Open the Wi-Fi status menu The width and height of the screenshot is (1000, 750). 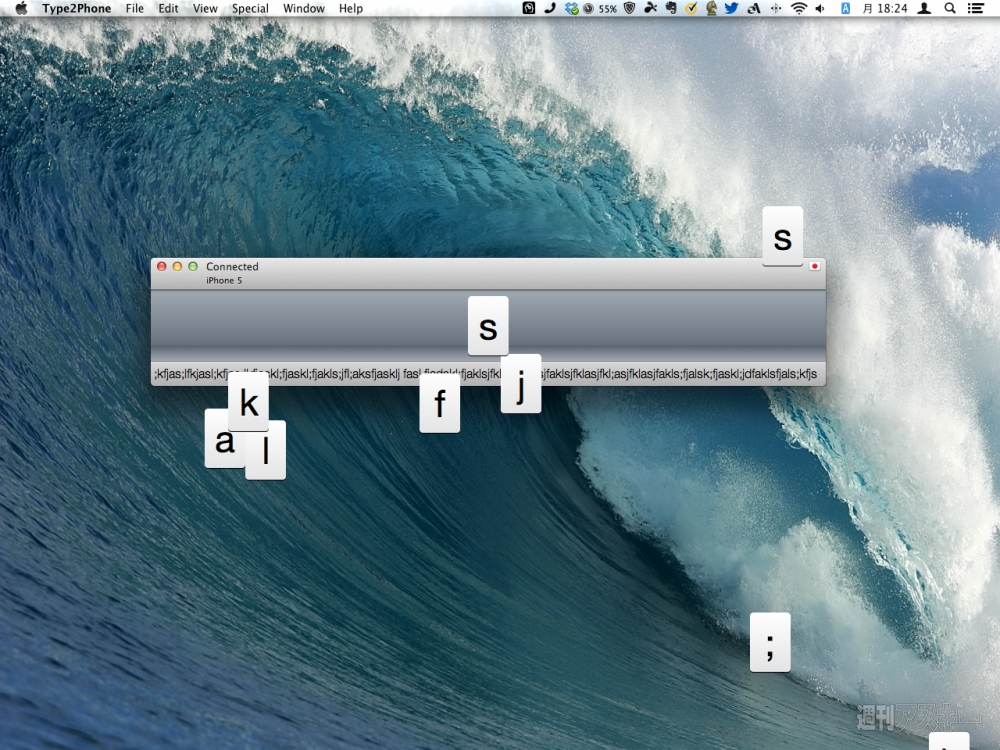pyautogui.click(x=798, y=8)
